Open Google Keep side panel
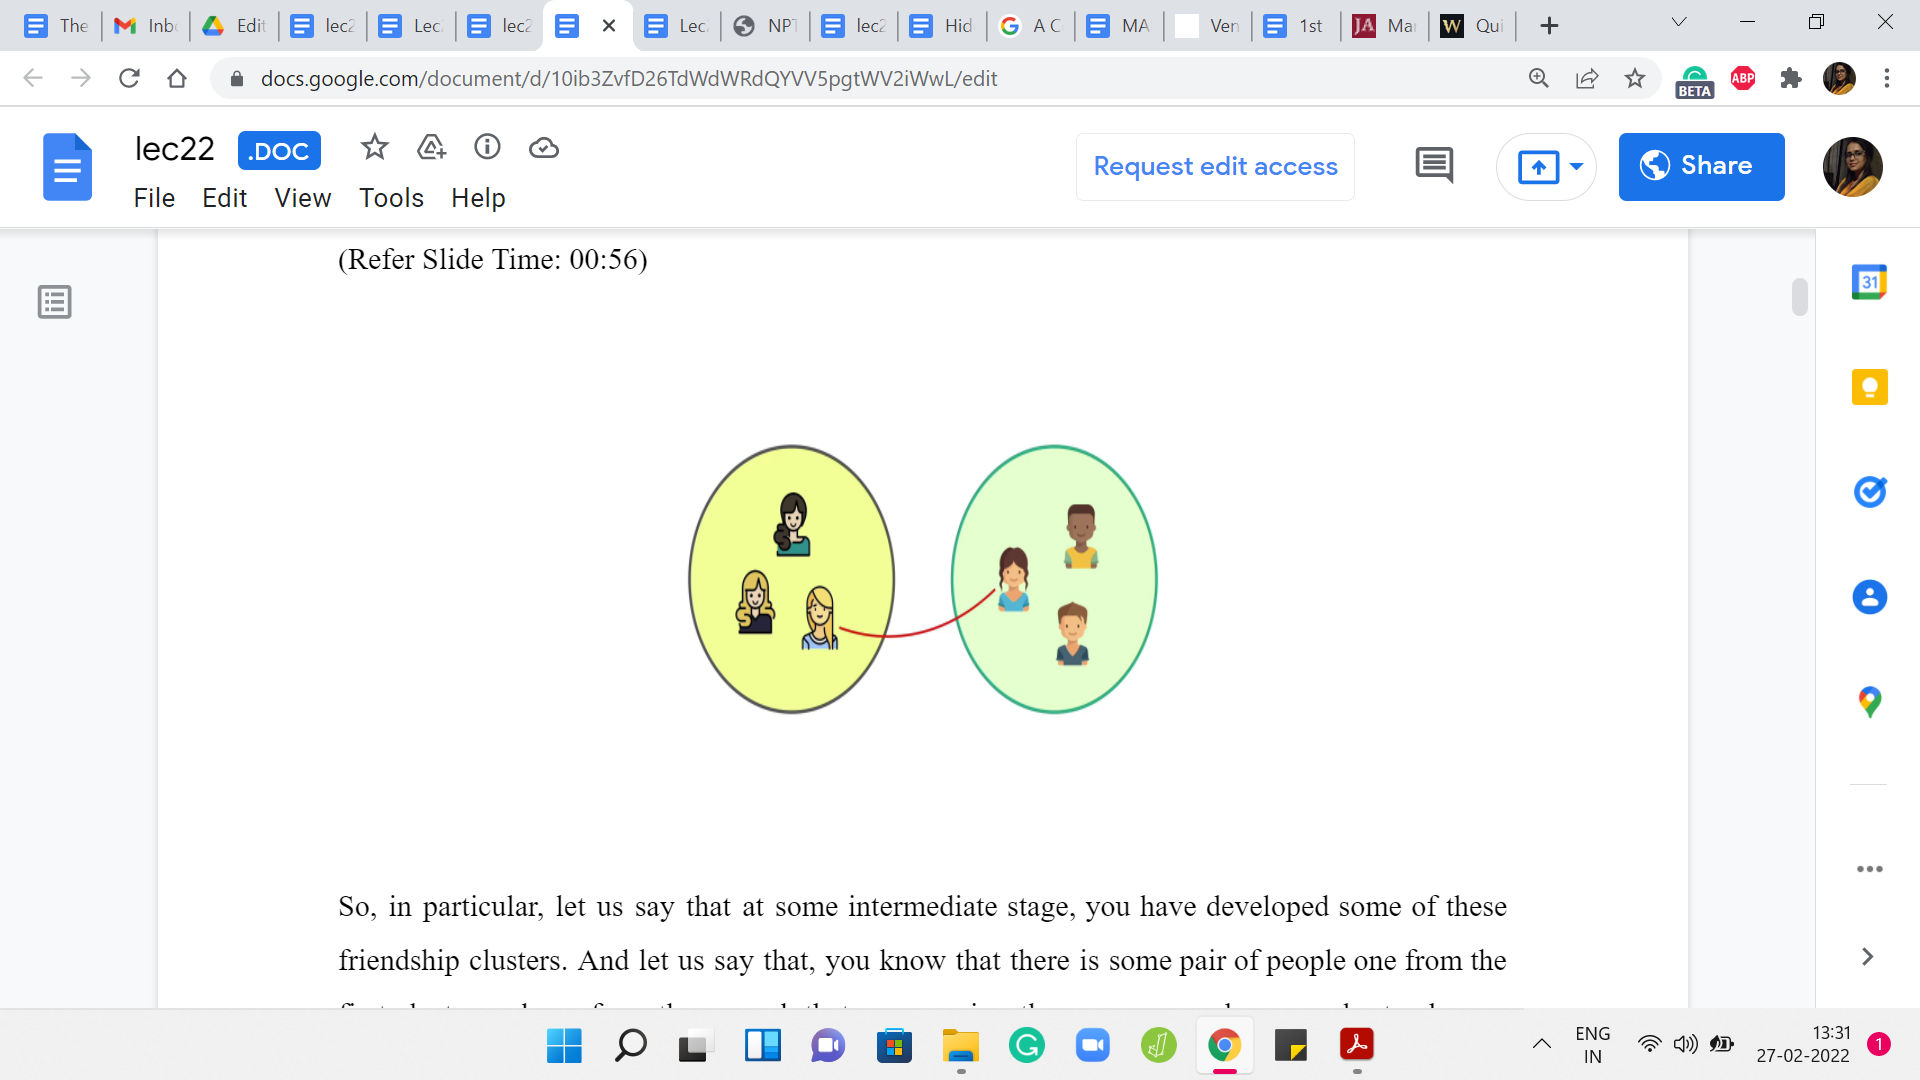This screenshot has height=1080, width=1920. pos(1869,387)
